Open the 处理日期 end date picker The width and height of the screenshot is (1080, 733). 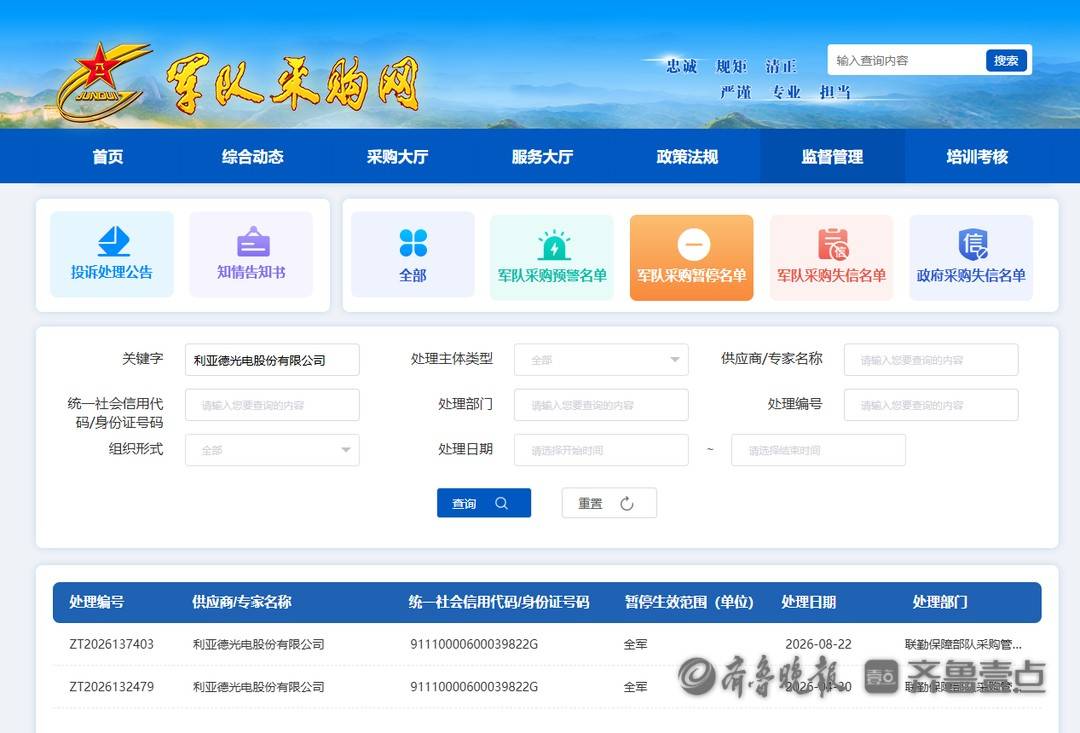[818, 450]
